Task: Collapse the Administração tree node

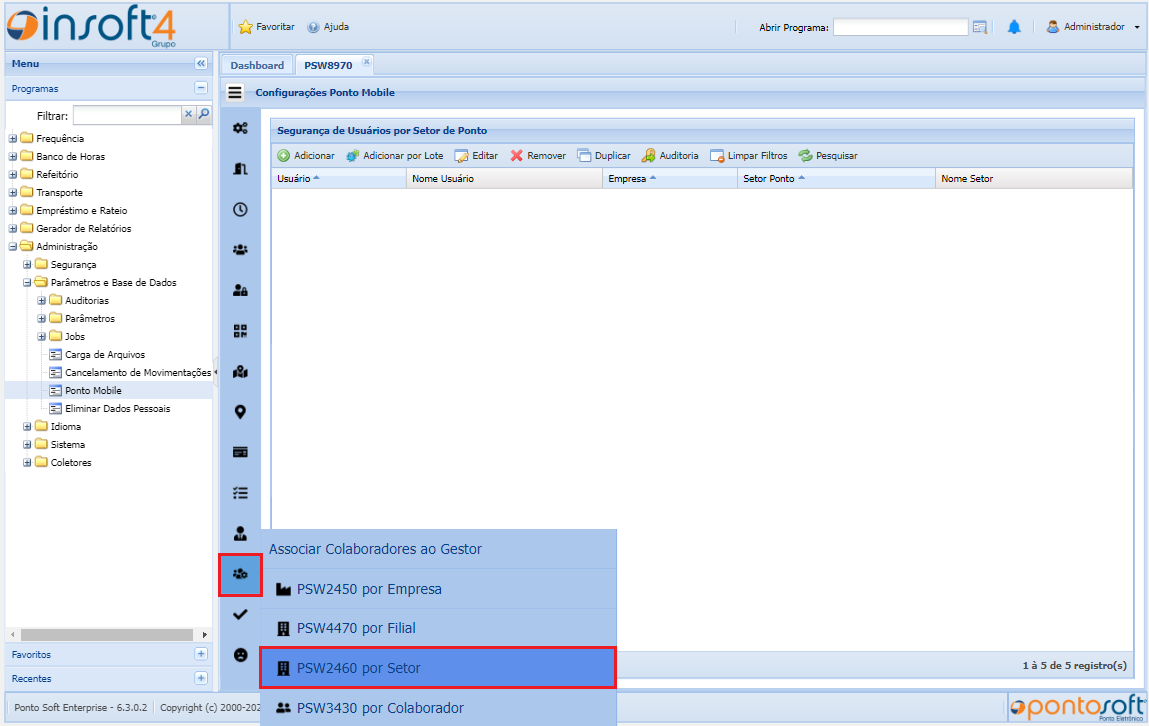Action: [x=13, y=247]
